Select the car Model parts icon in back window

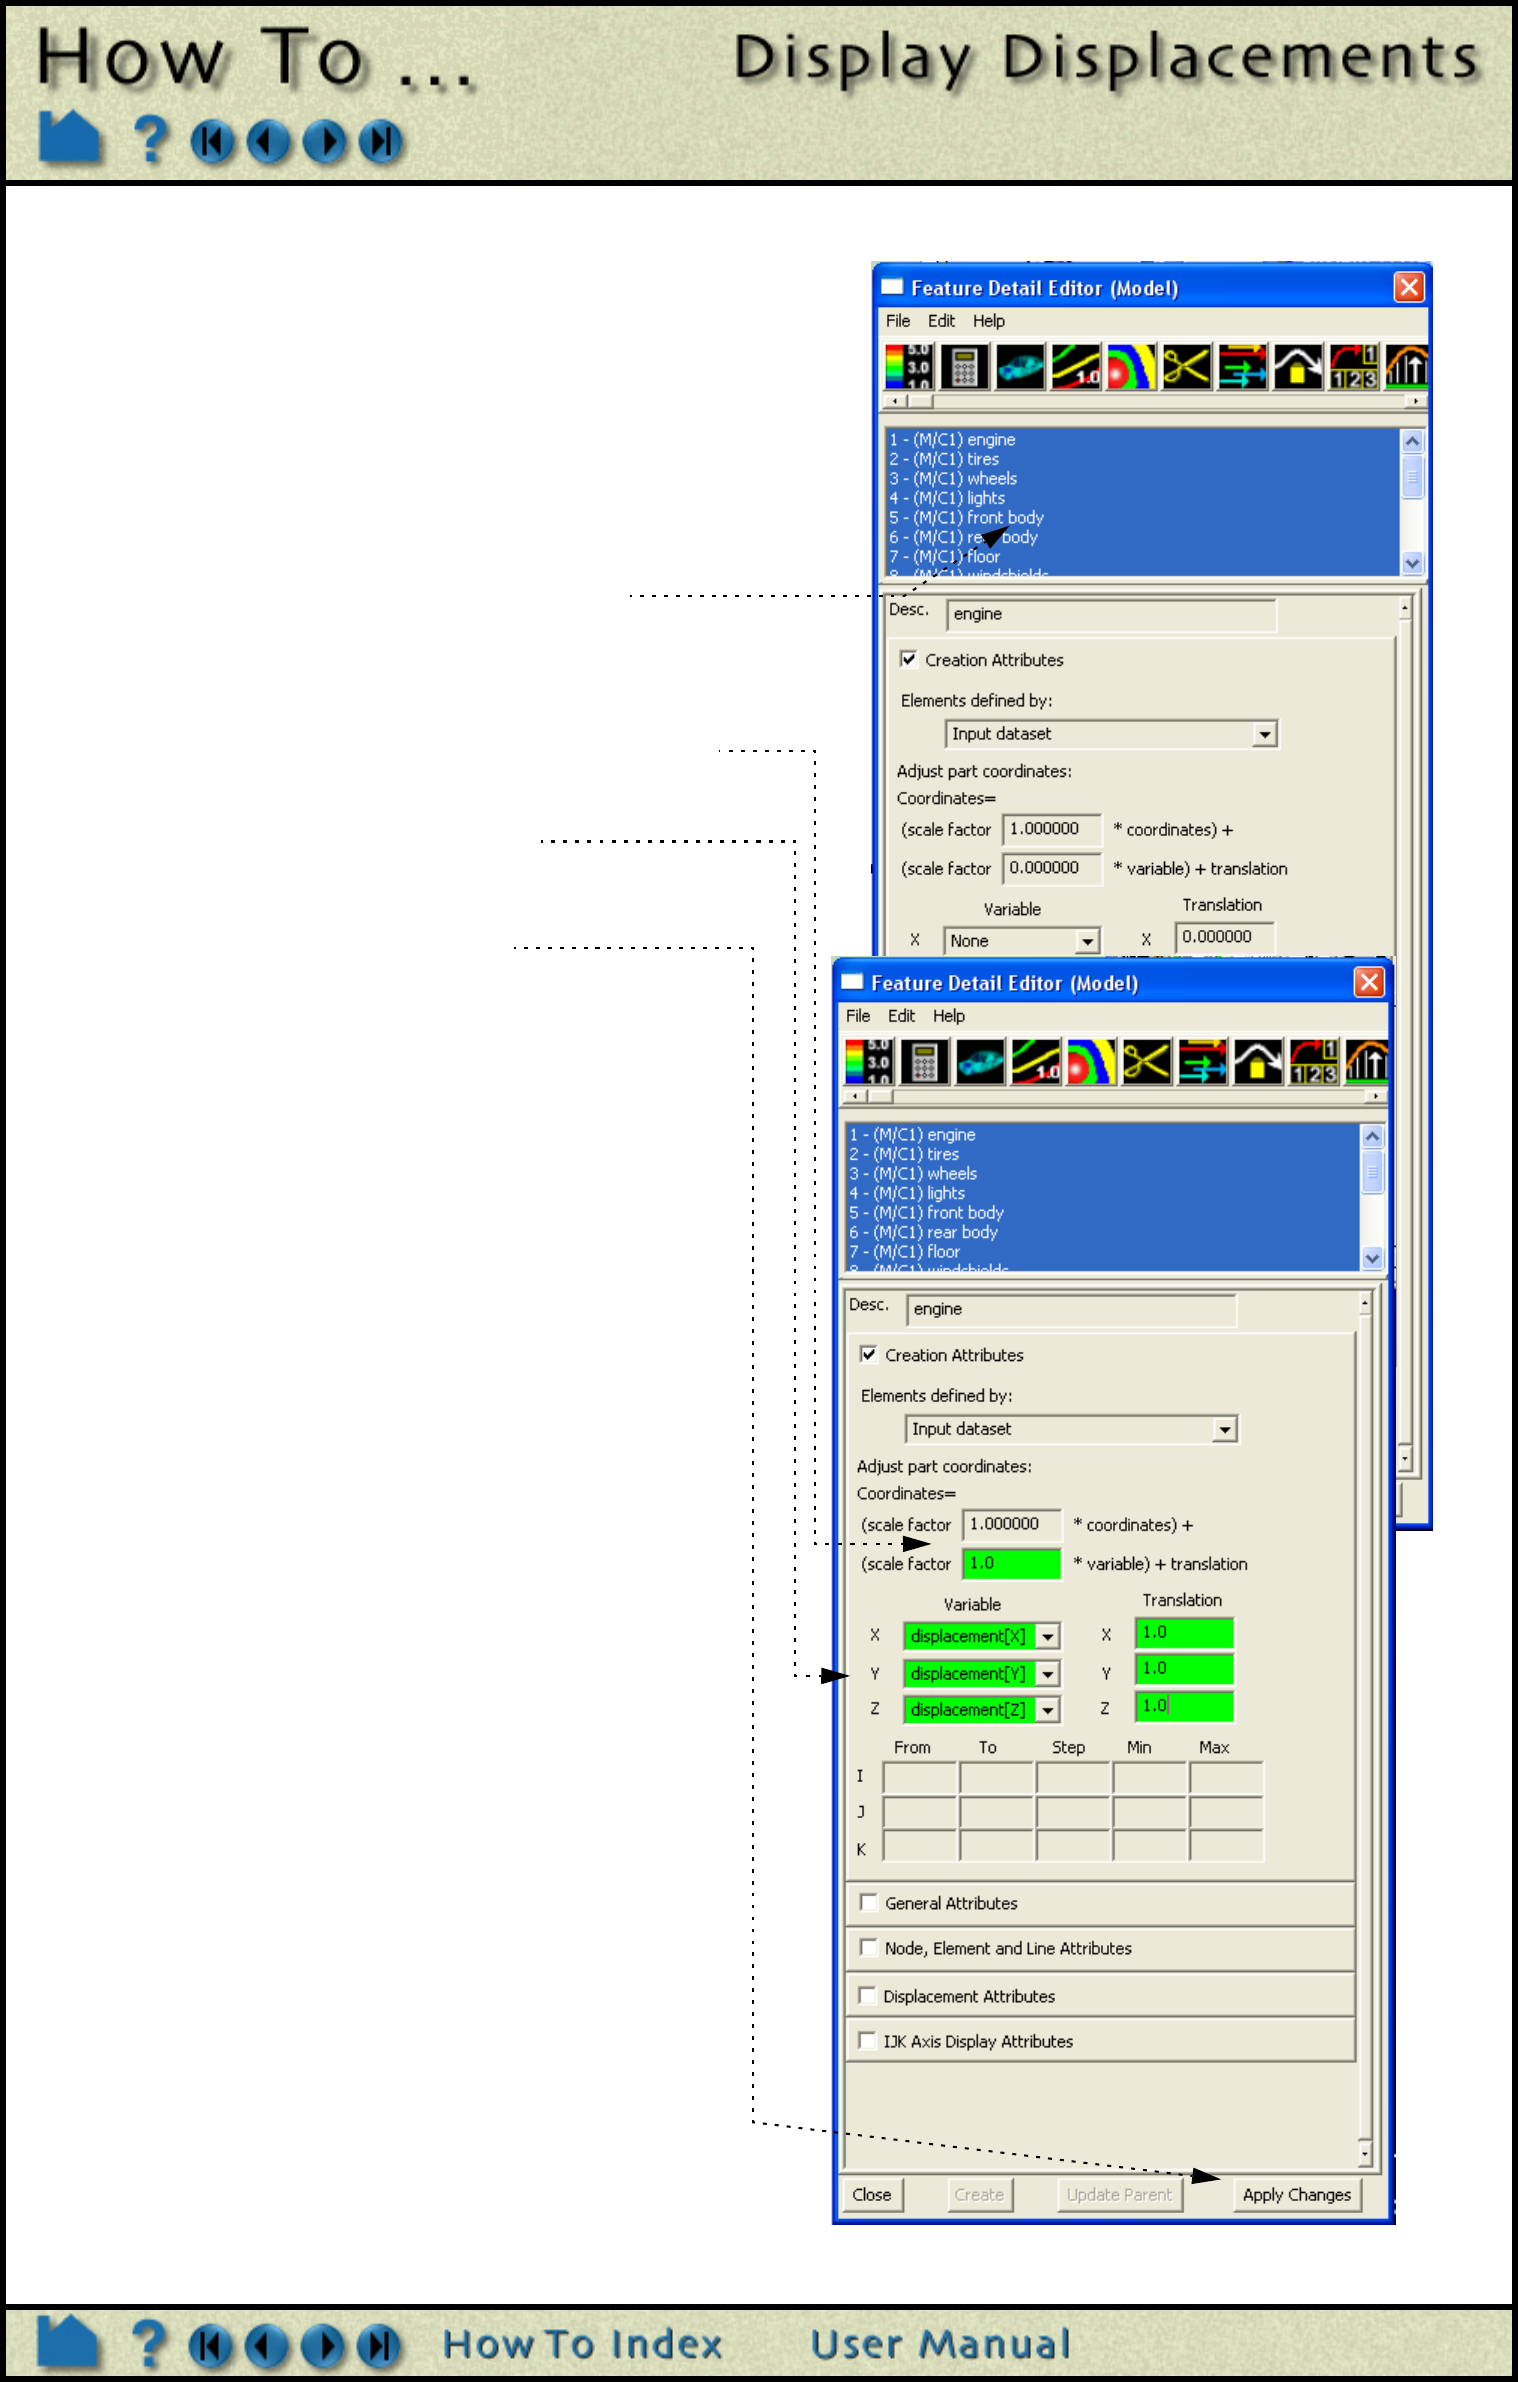[1021, 366]
